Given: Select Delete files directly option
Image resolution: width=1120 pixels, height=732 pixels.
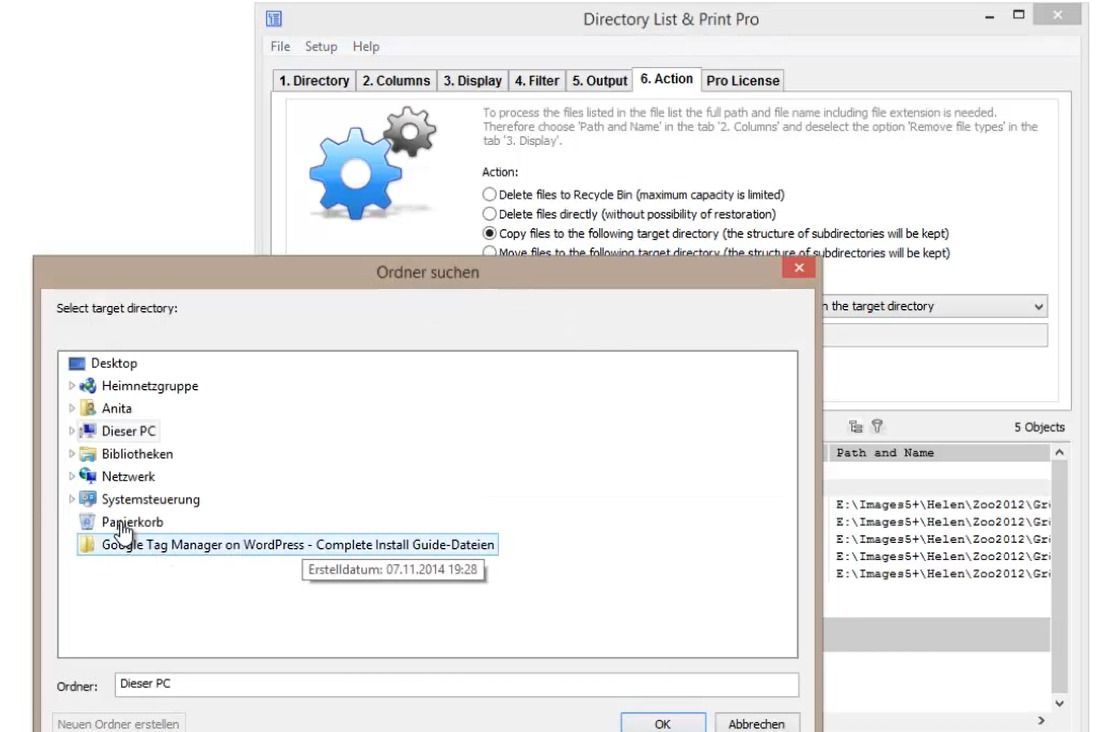Looking at the screenshot, I should coord(489,214).
